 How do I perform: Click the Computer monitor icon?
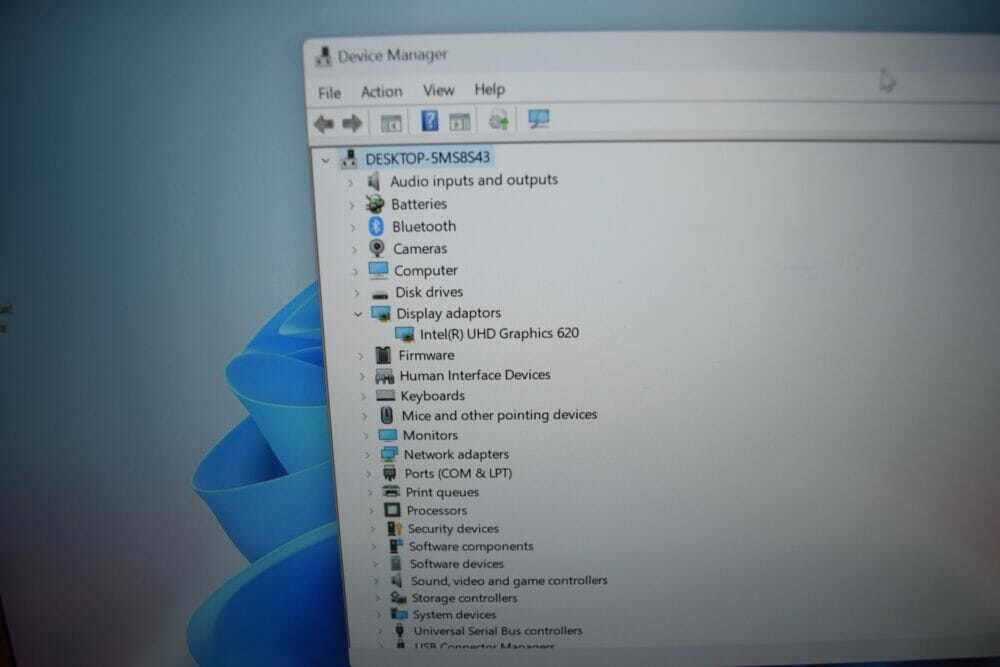[x=378, y=270]
